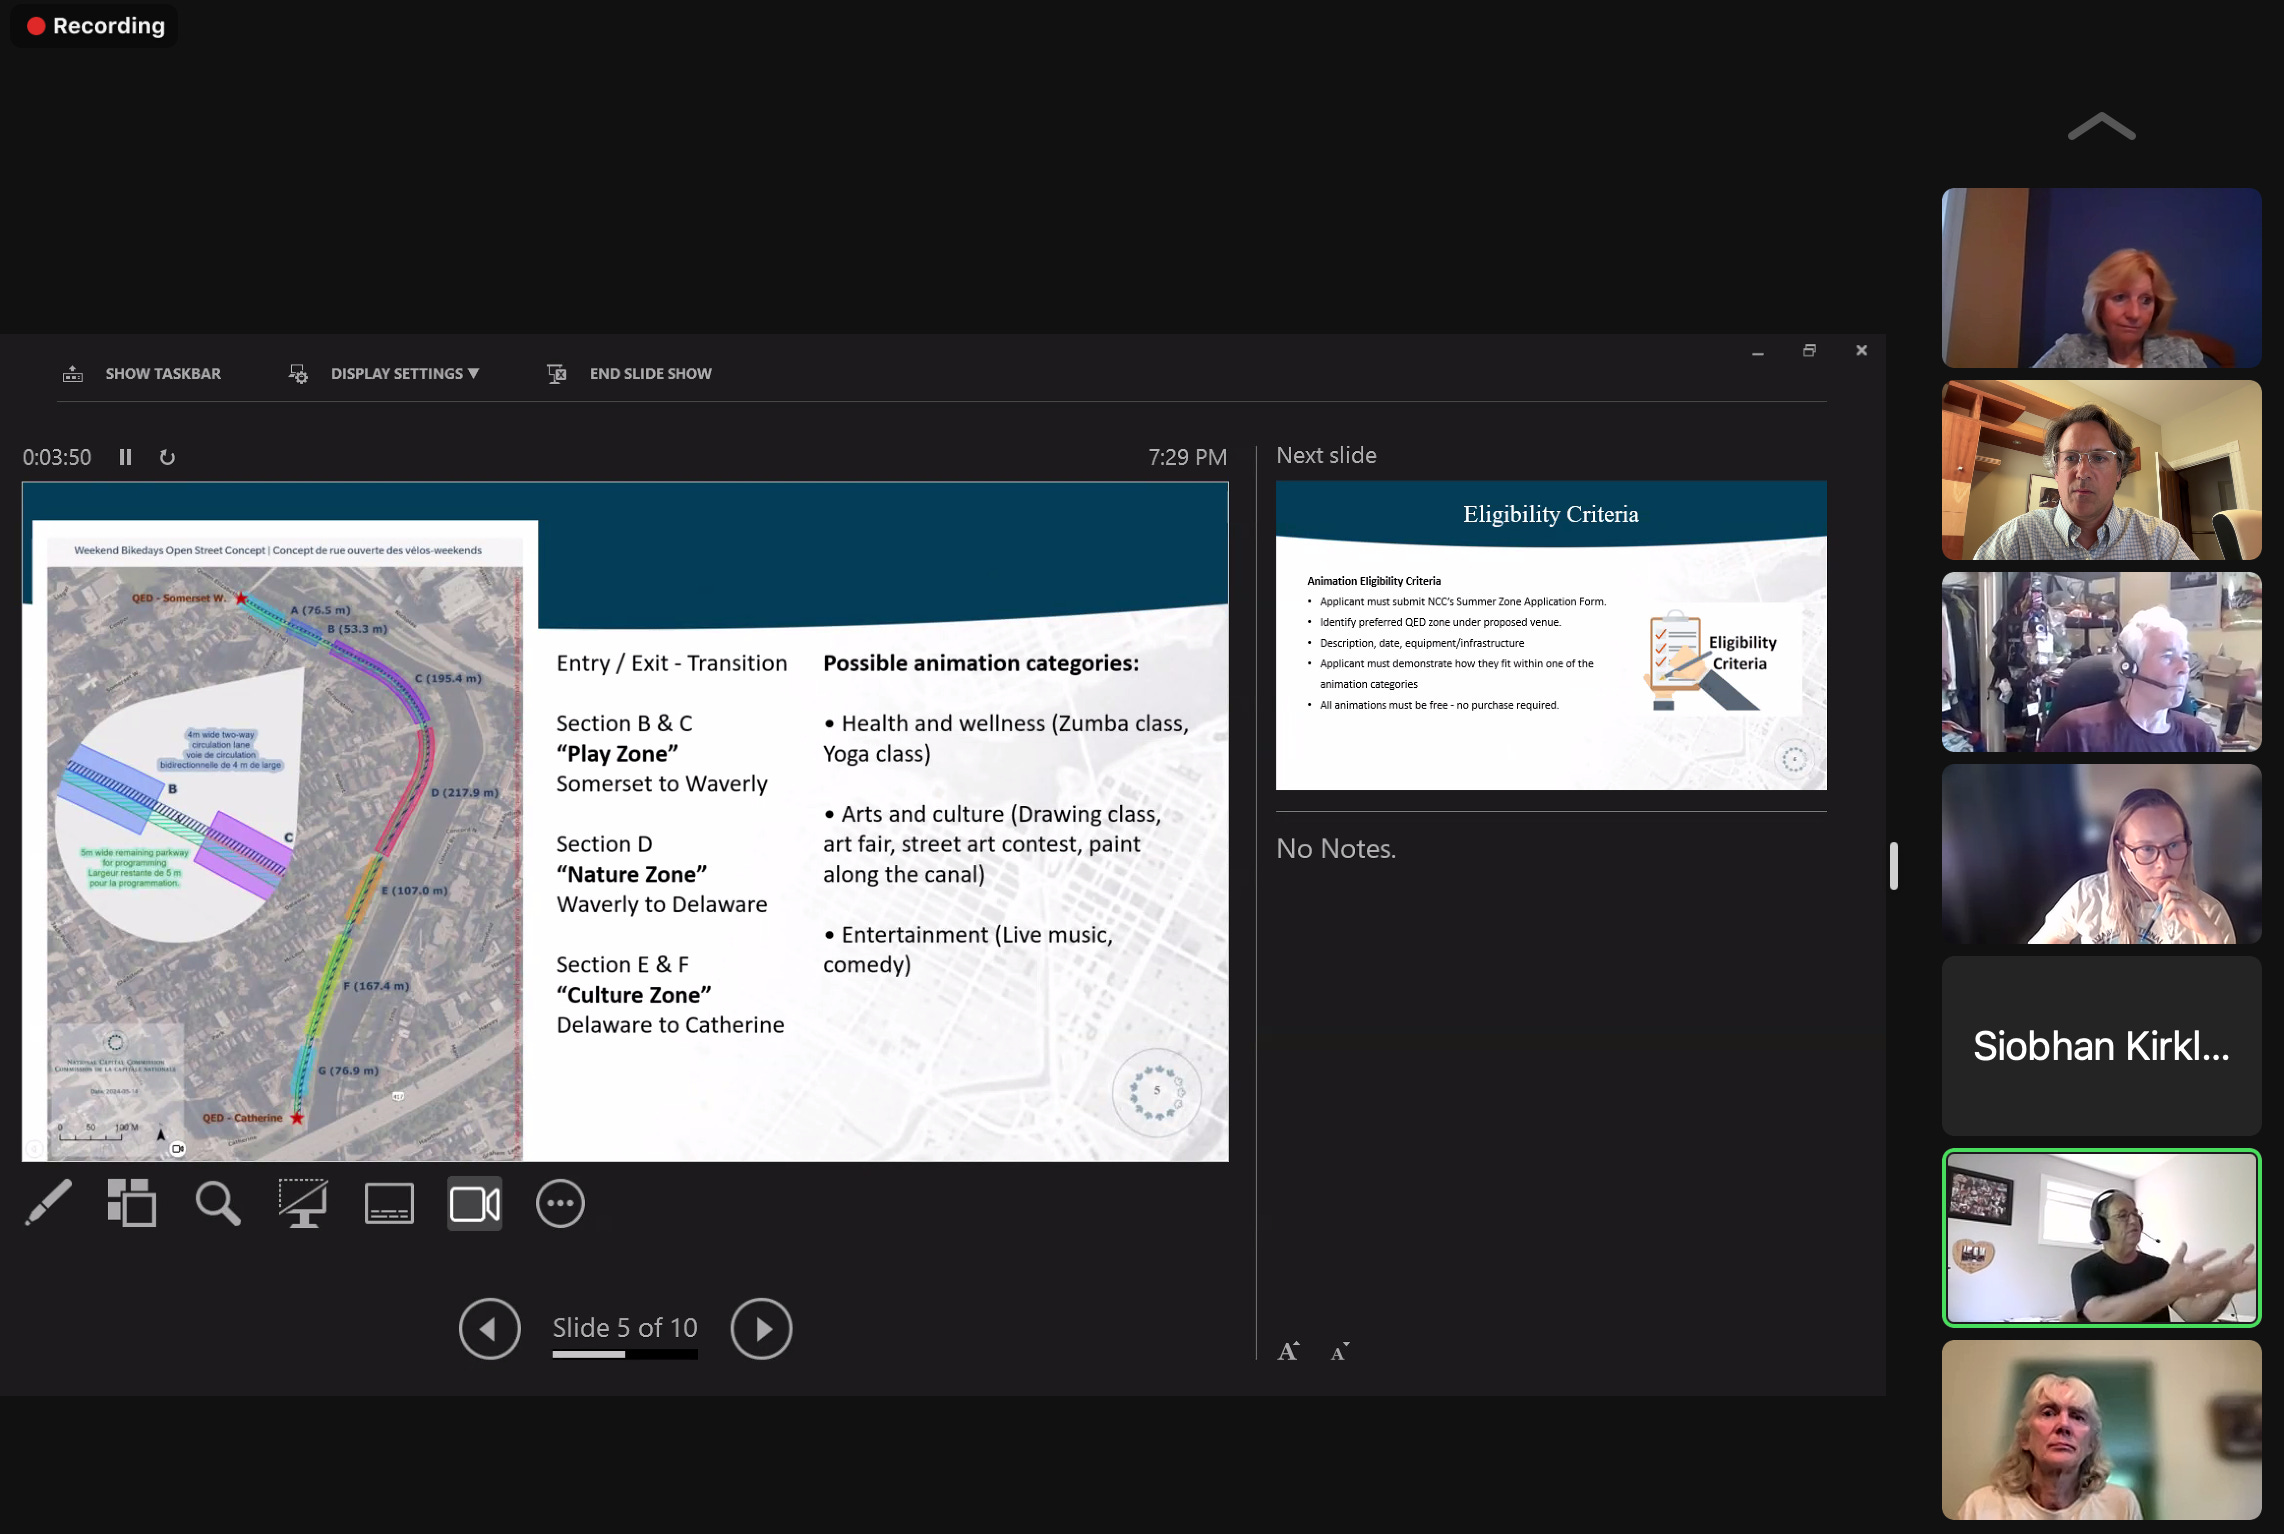Toggle subtitles on the presentation
This screenshot has height=1534, width=2284.
(x=388, y=1203)
